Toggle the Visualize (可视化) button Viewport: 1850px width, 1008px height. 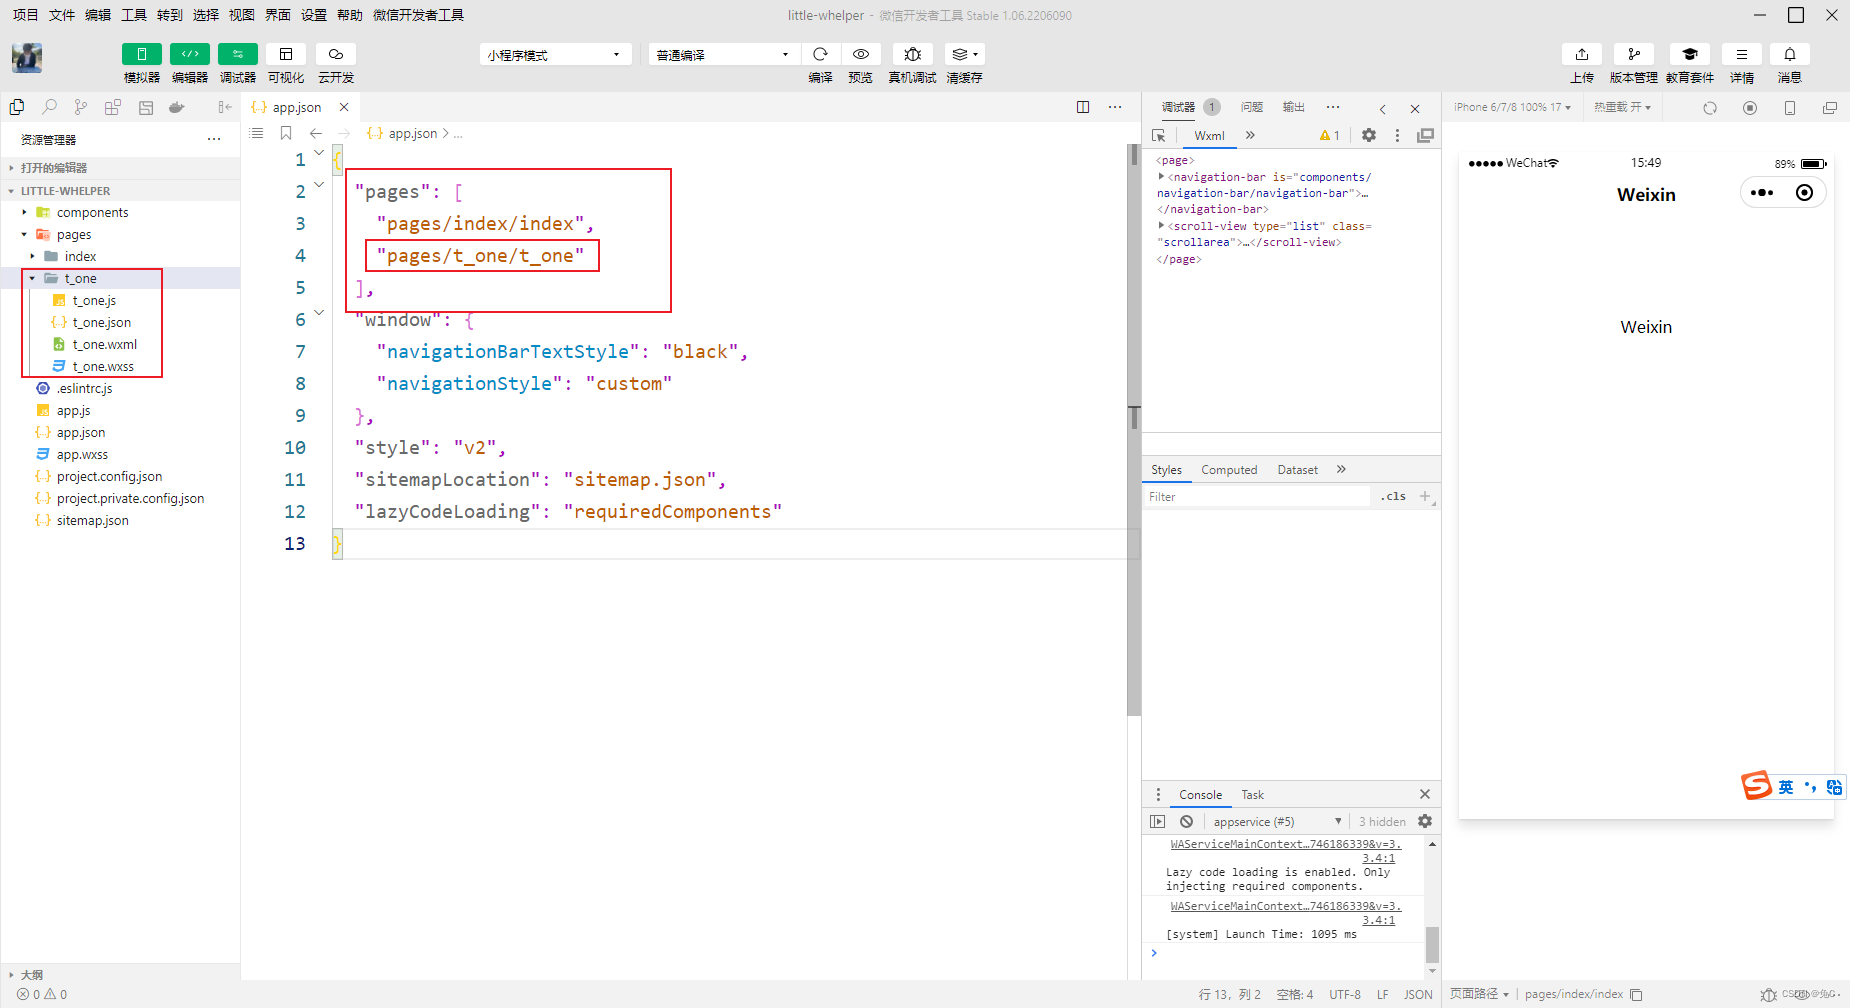coord(286,54)
